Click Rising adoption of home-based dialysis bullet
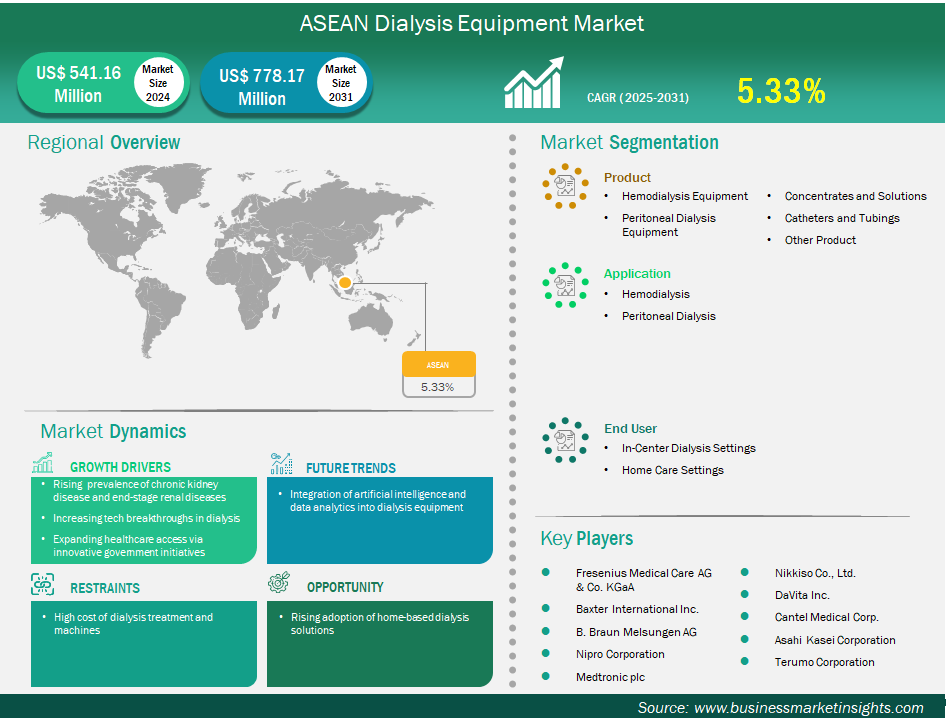The height and width of the screenshot is (726, 948). (380, 623)
